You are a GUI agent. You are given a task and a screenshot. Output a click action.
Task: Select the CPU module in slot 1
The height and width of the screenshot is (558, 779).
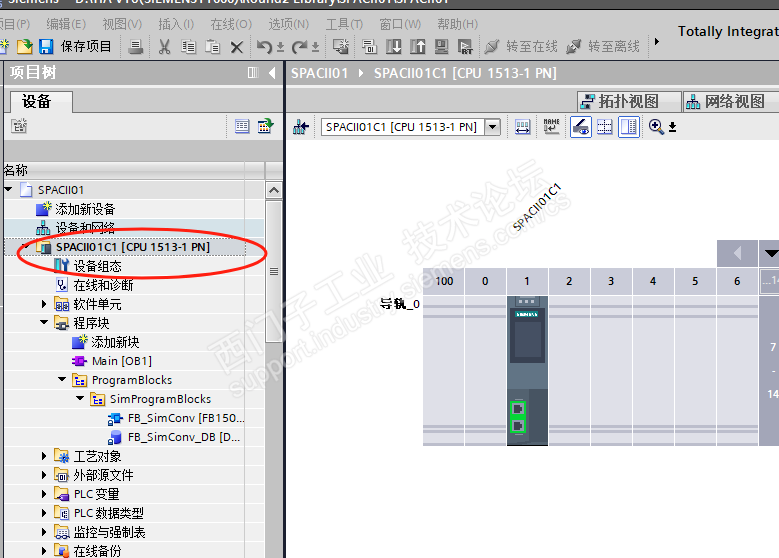click(527, 371)
